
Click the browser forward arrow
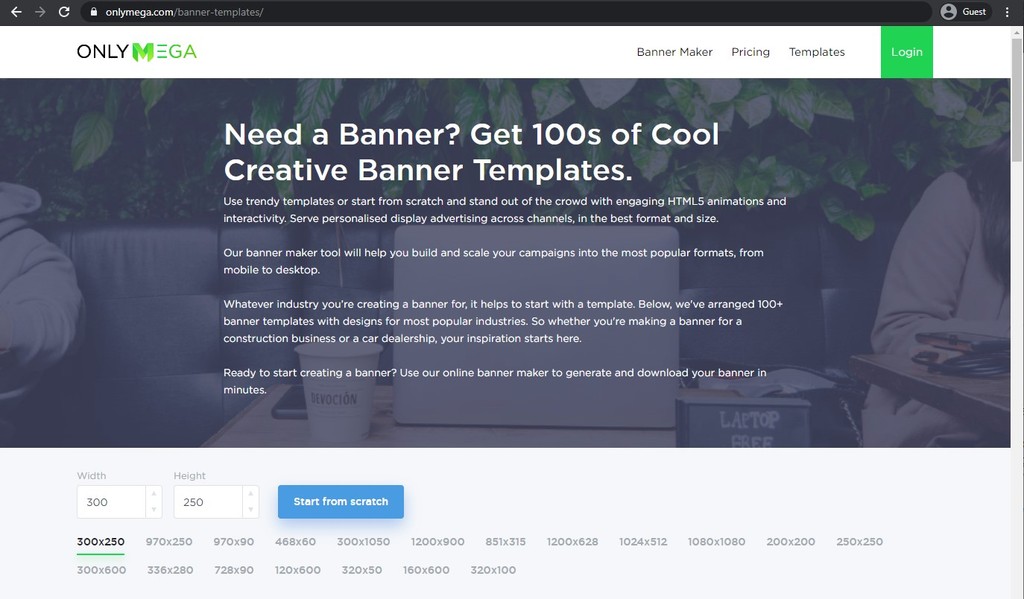click(x=38, y=12)
